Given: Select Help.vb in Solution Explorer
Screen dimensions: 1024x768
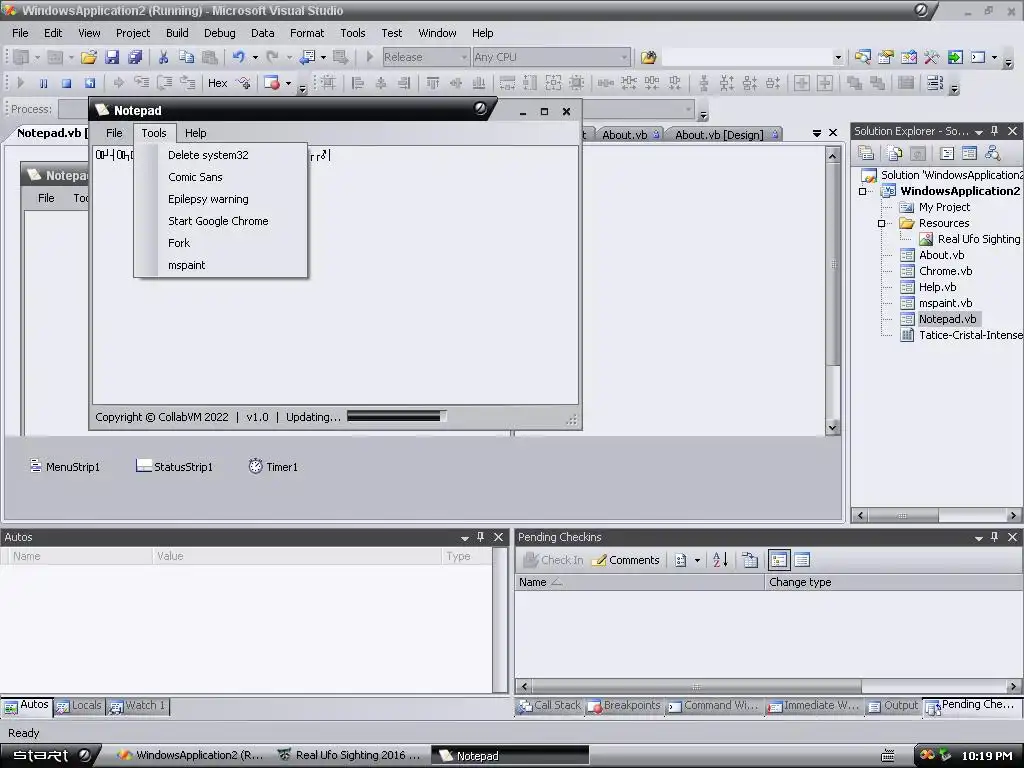Looking at the screenshot, I should tap(937, 287).
